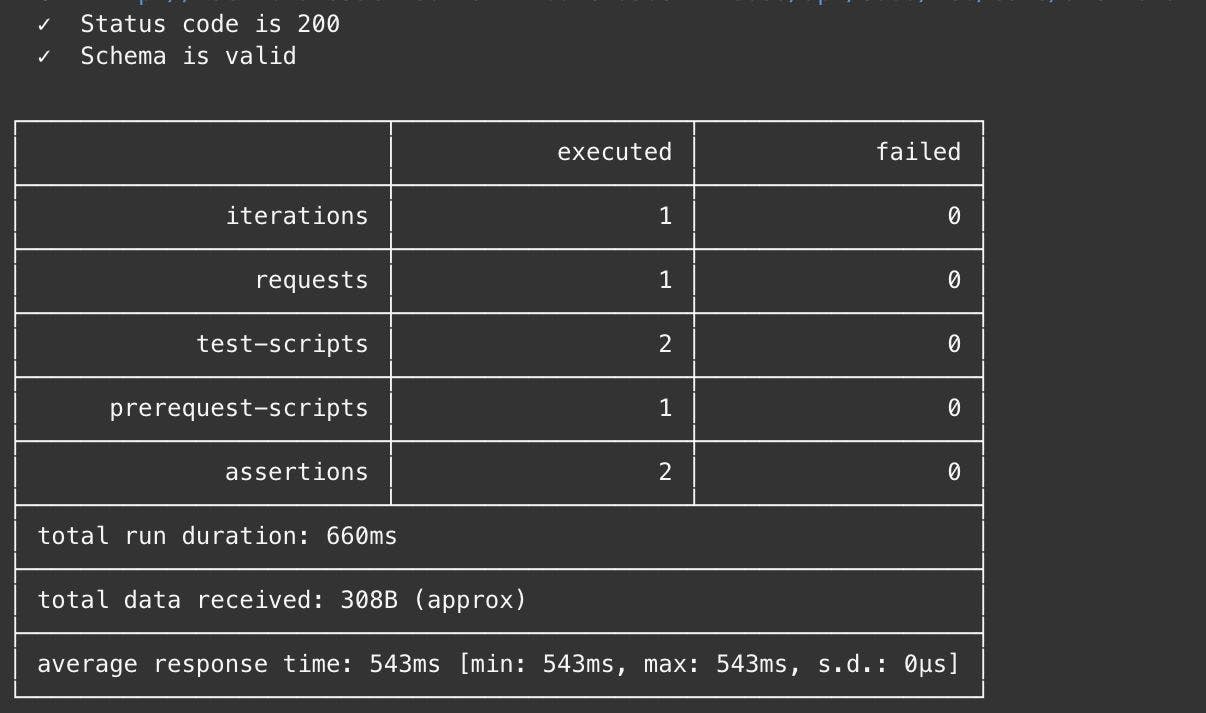This screenshot has width=1206, height=713.
Task: Click the failed count for requests
Action: (x=953, y=280)
